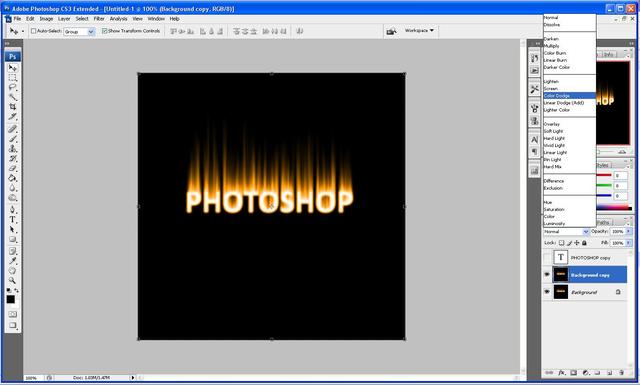The height and width of the screenshot is (385, 640).
Task: Show the PHOTOSHOP copy text layer
Action: pyautogui.click(x=547, y=258)
